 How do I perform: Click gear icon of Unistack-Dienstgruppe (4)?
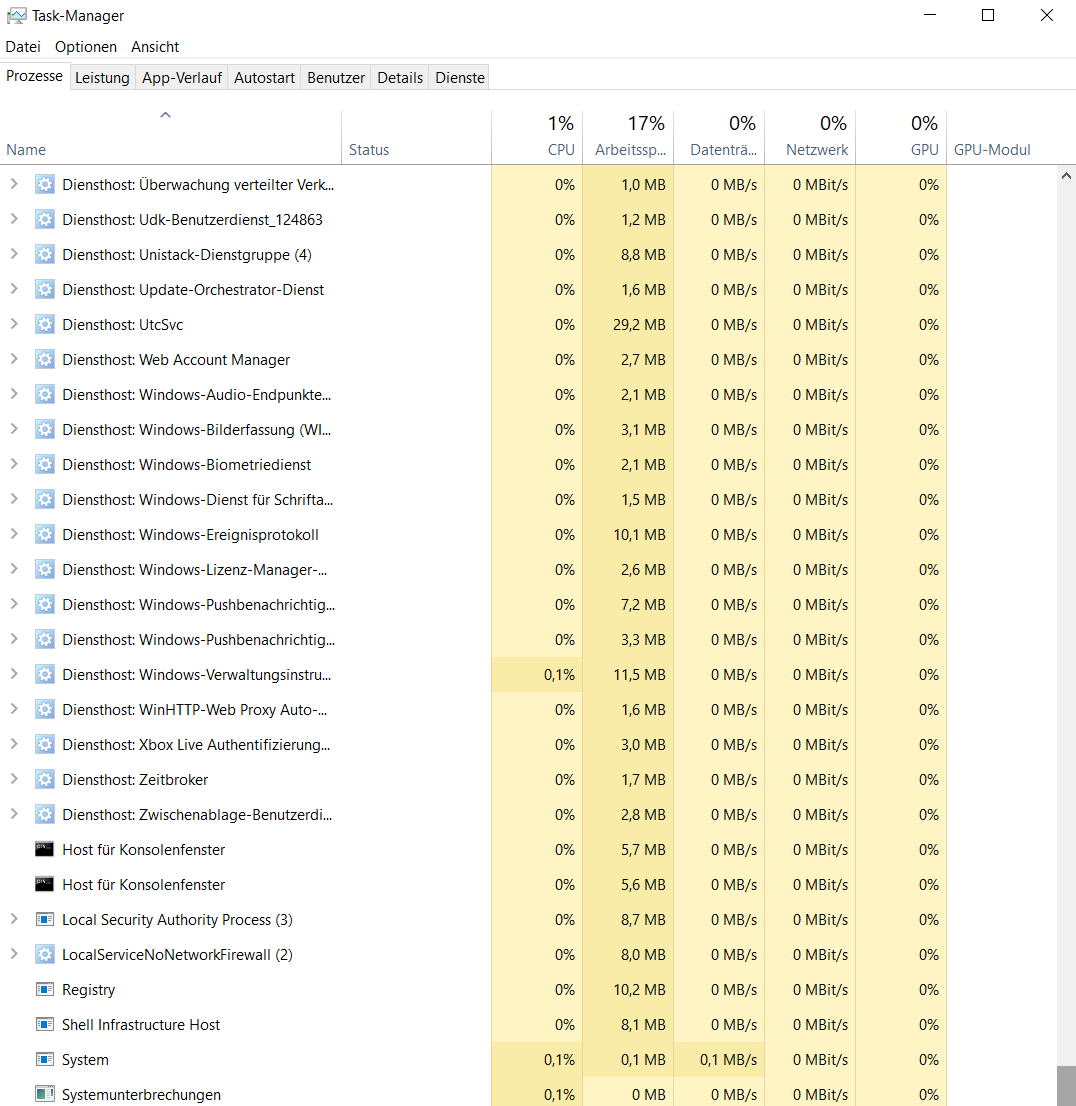click(x=44, y=255)
